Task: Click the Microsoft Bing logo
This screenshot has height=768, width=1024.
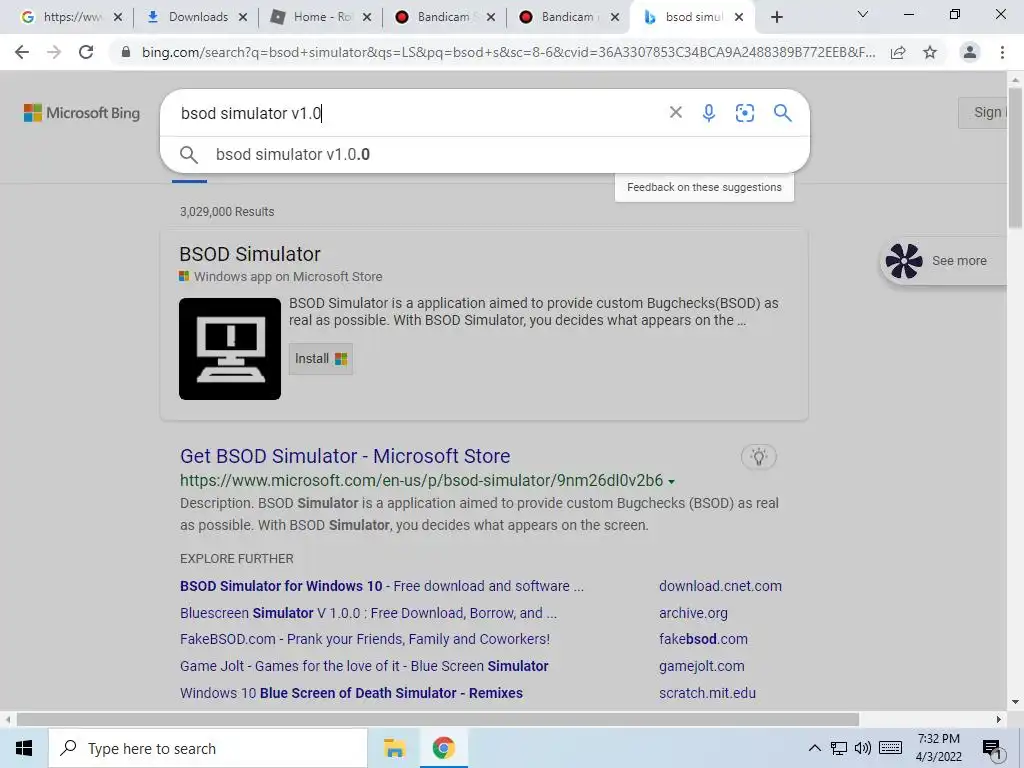Action: (82, 113)
